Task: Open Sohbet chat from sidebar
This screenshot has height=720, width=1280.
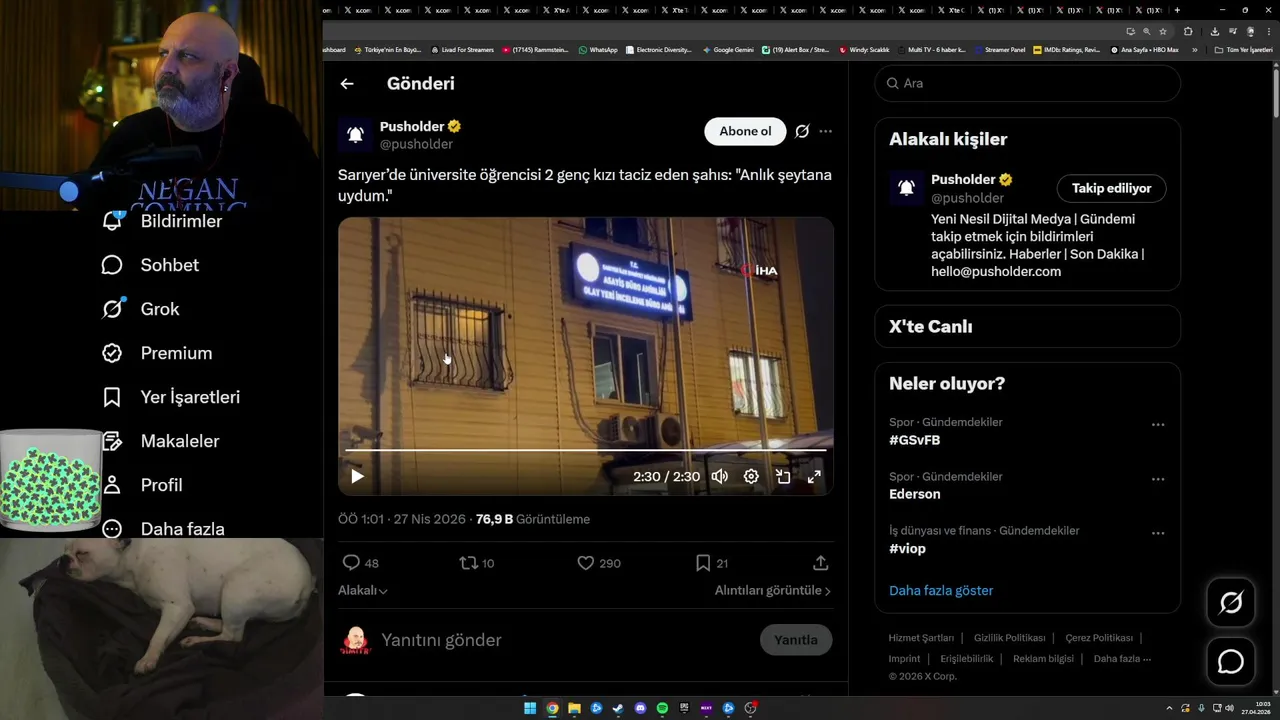Action: 150,265
